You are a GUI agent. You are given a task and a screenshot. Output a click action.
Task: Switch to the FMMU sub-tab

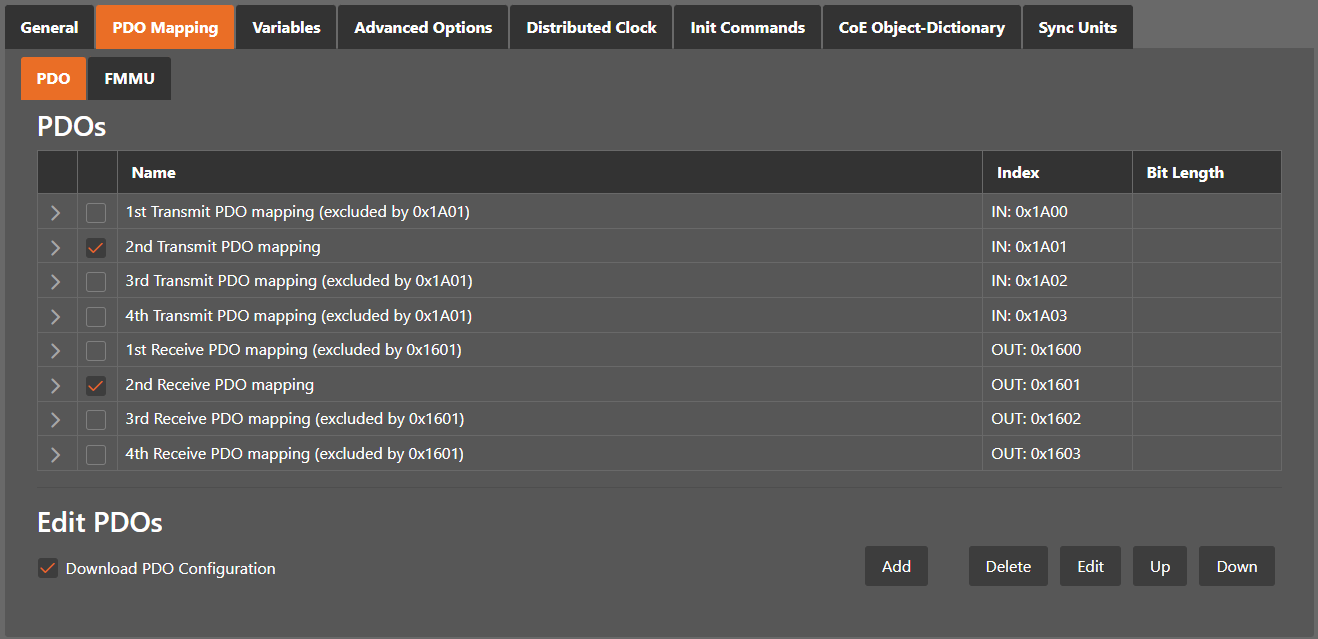tap(129, 78)
